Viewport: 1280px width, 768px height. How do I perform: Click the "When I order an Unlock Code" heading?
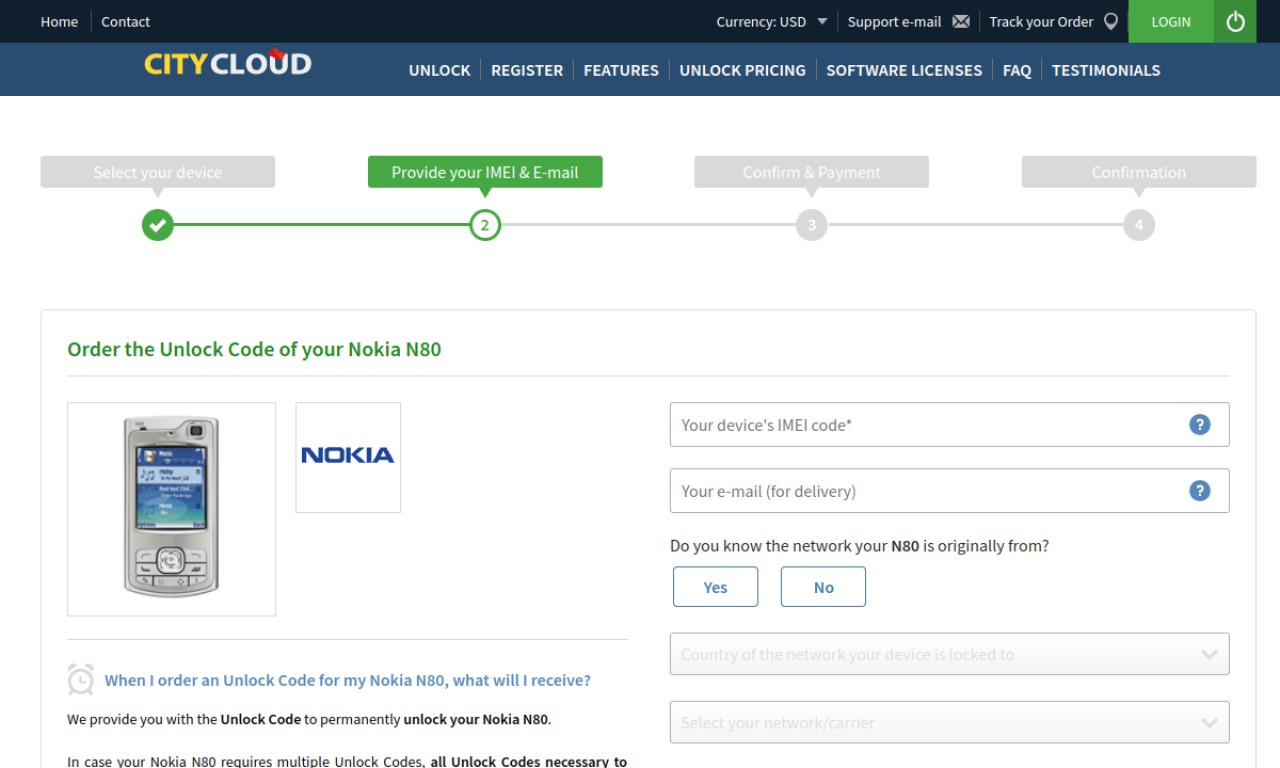click(x=347, y=680)
